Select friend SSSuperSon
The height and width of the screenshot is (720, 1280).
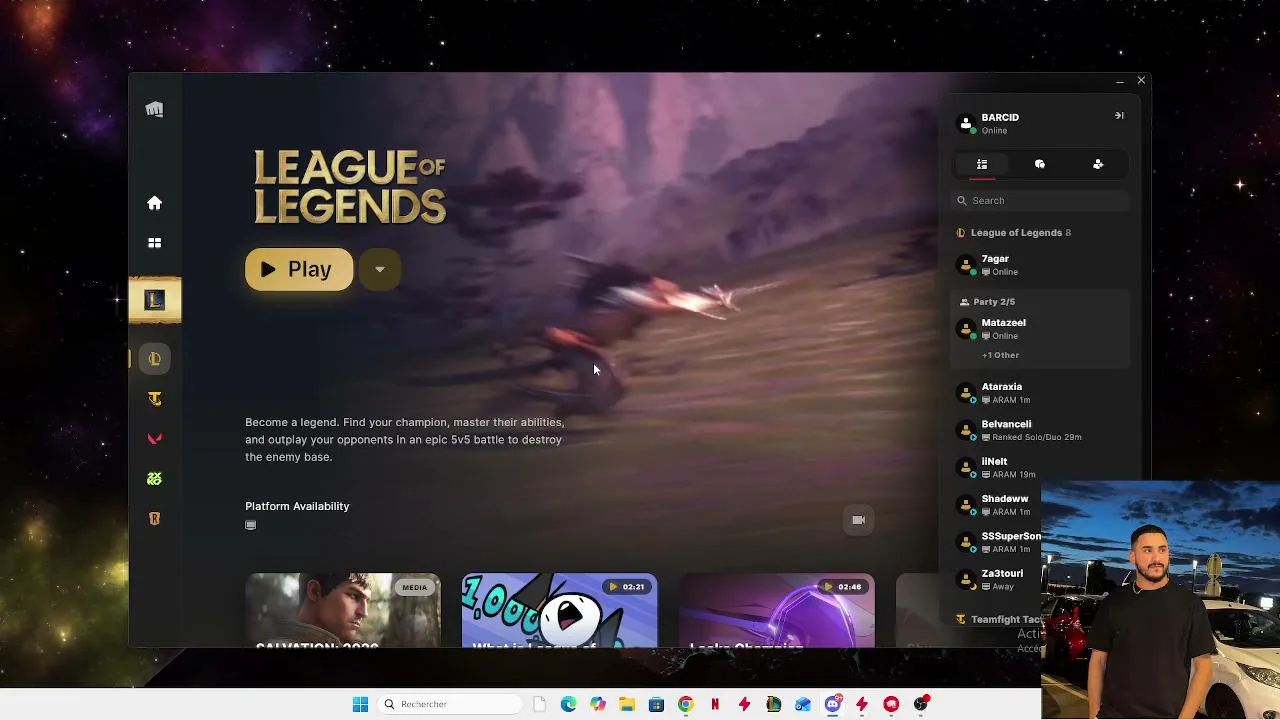click(x=996, y=542)
